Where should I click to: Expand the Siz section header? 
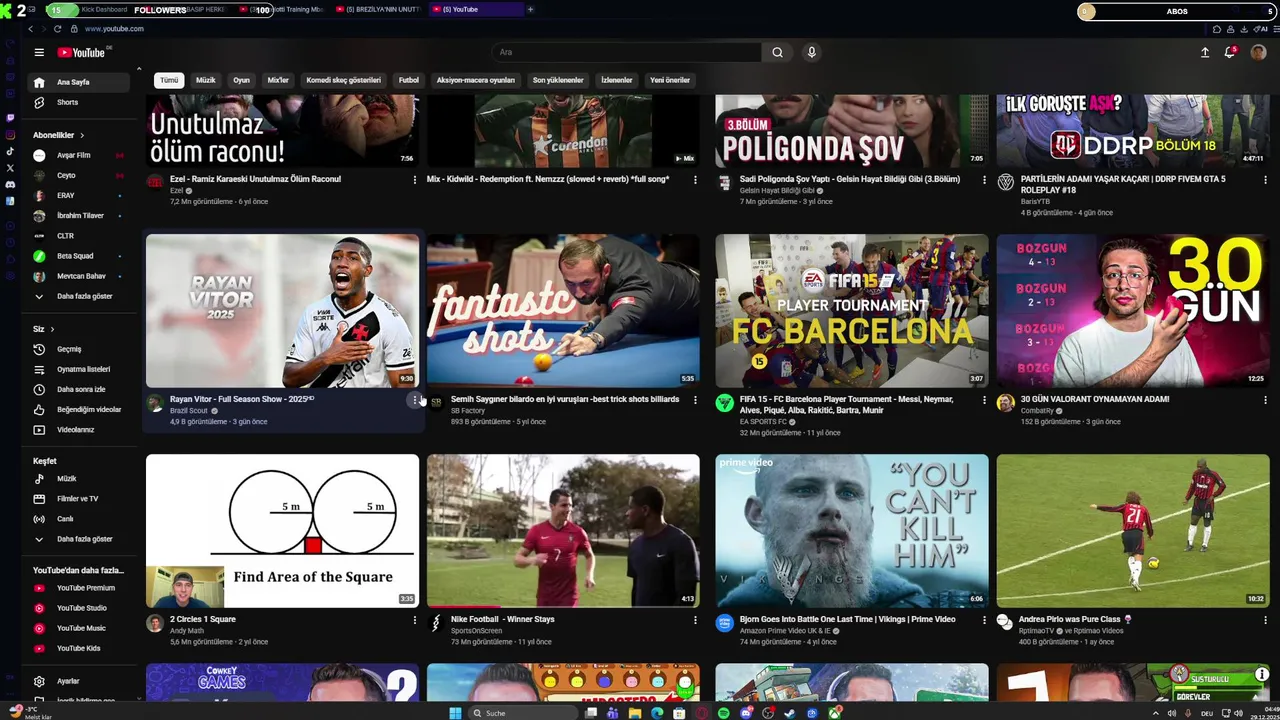tap(44, 329)
